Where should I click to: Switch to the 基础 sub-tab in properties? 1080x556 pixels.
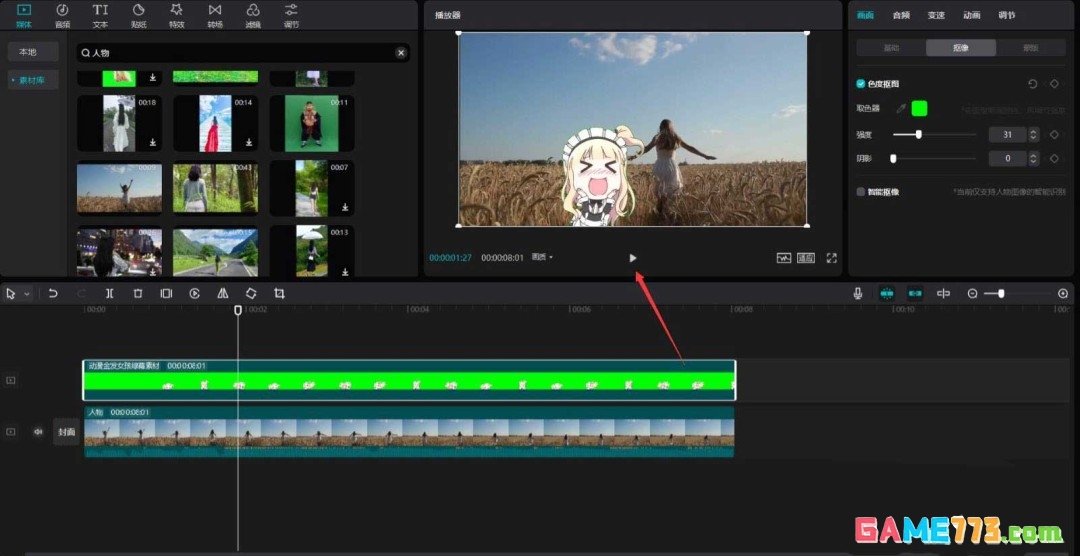click(891, 48)
